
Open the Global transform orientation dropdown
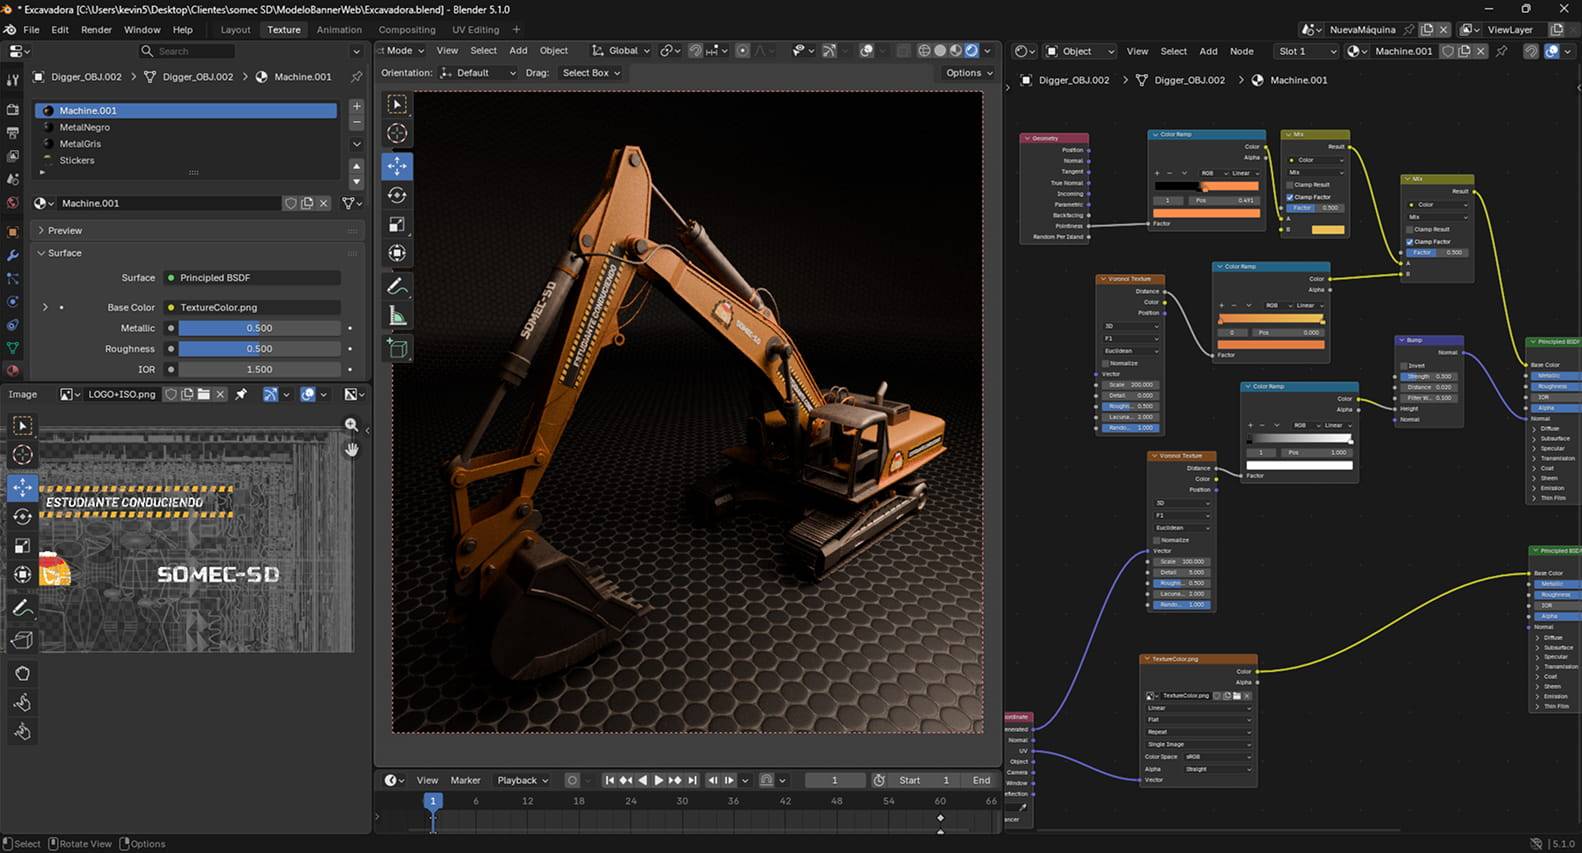point(621,51)
